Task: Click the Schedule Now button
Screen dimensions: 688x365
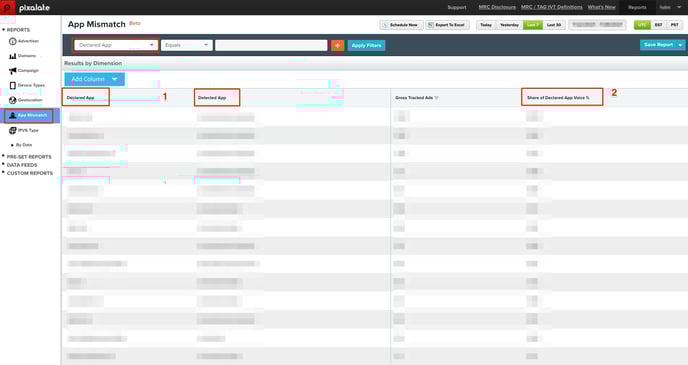Action: (x=401, y=25)
